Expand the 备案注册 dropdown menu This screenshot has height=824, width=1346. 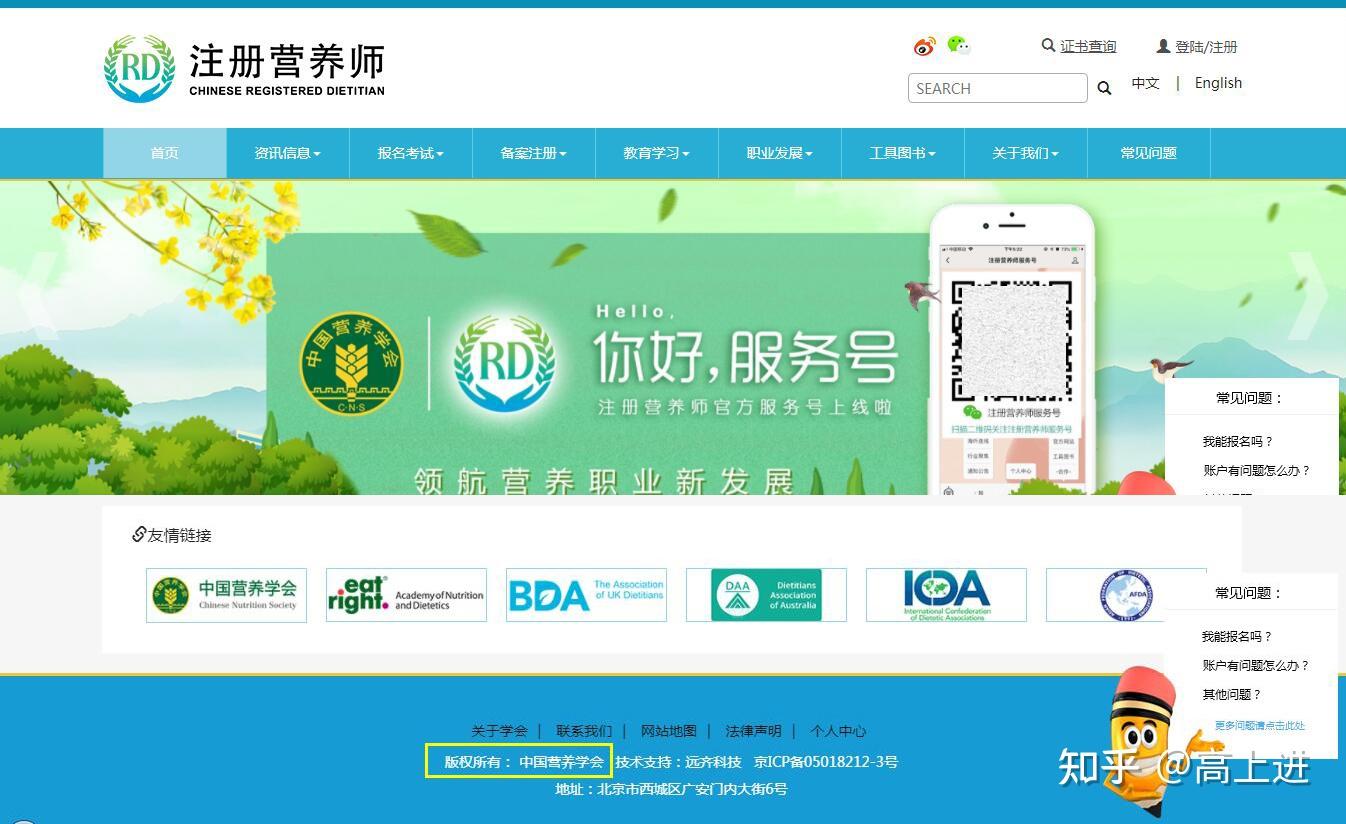(x=534, y=153)
